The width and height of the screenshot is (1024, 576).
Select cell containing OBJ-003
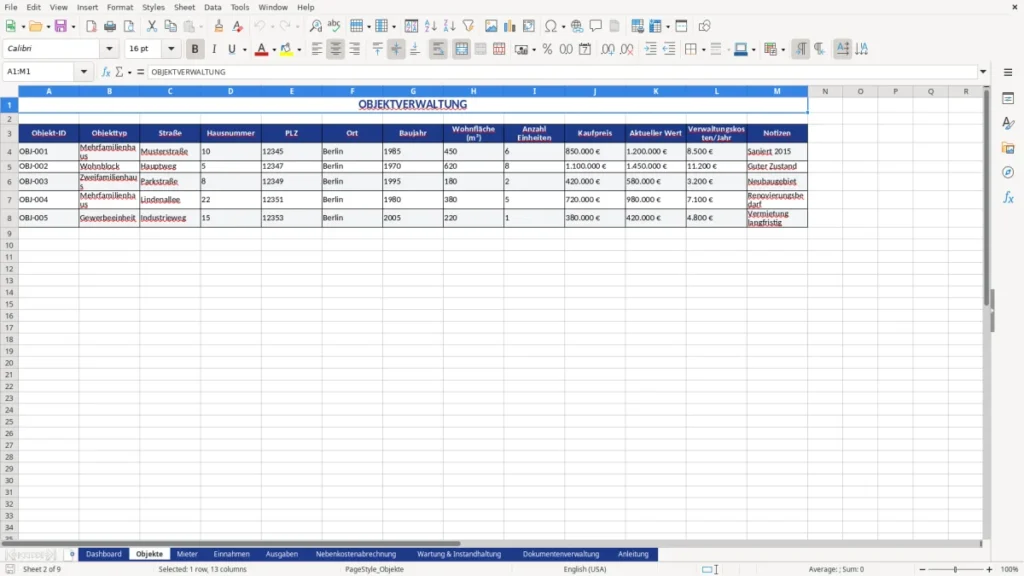(x=48, y=182)
